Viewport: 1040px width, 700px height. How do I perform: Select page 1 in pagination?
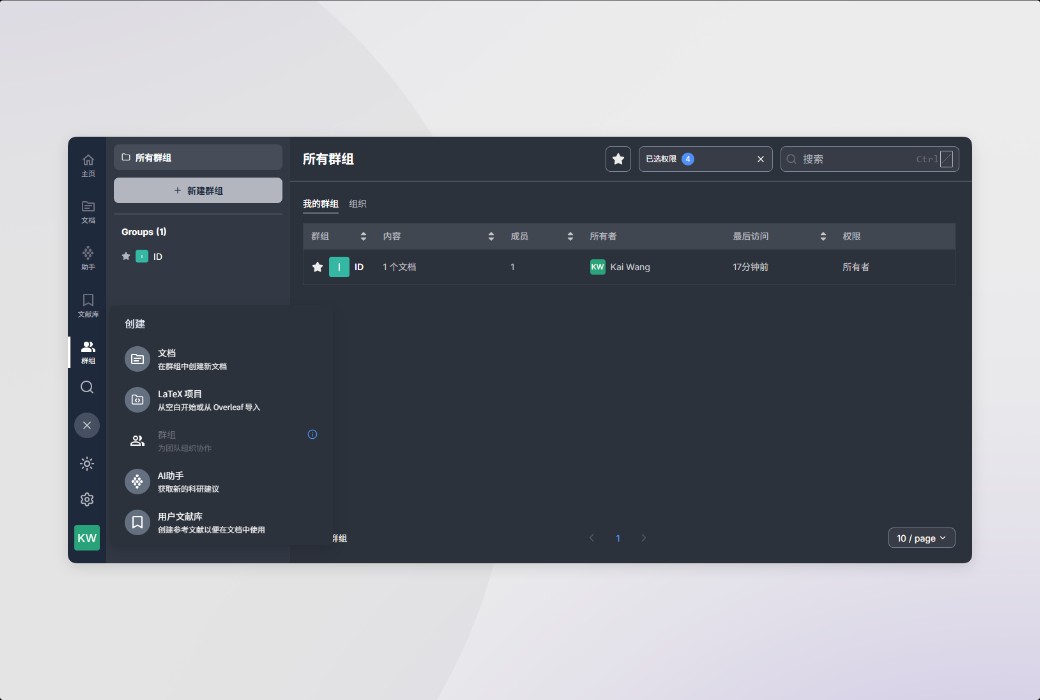coord(618,538)
